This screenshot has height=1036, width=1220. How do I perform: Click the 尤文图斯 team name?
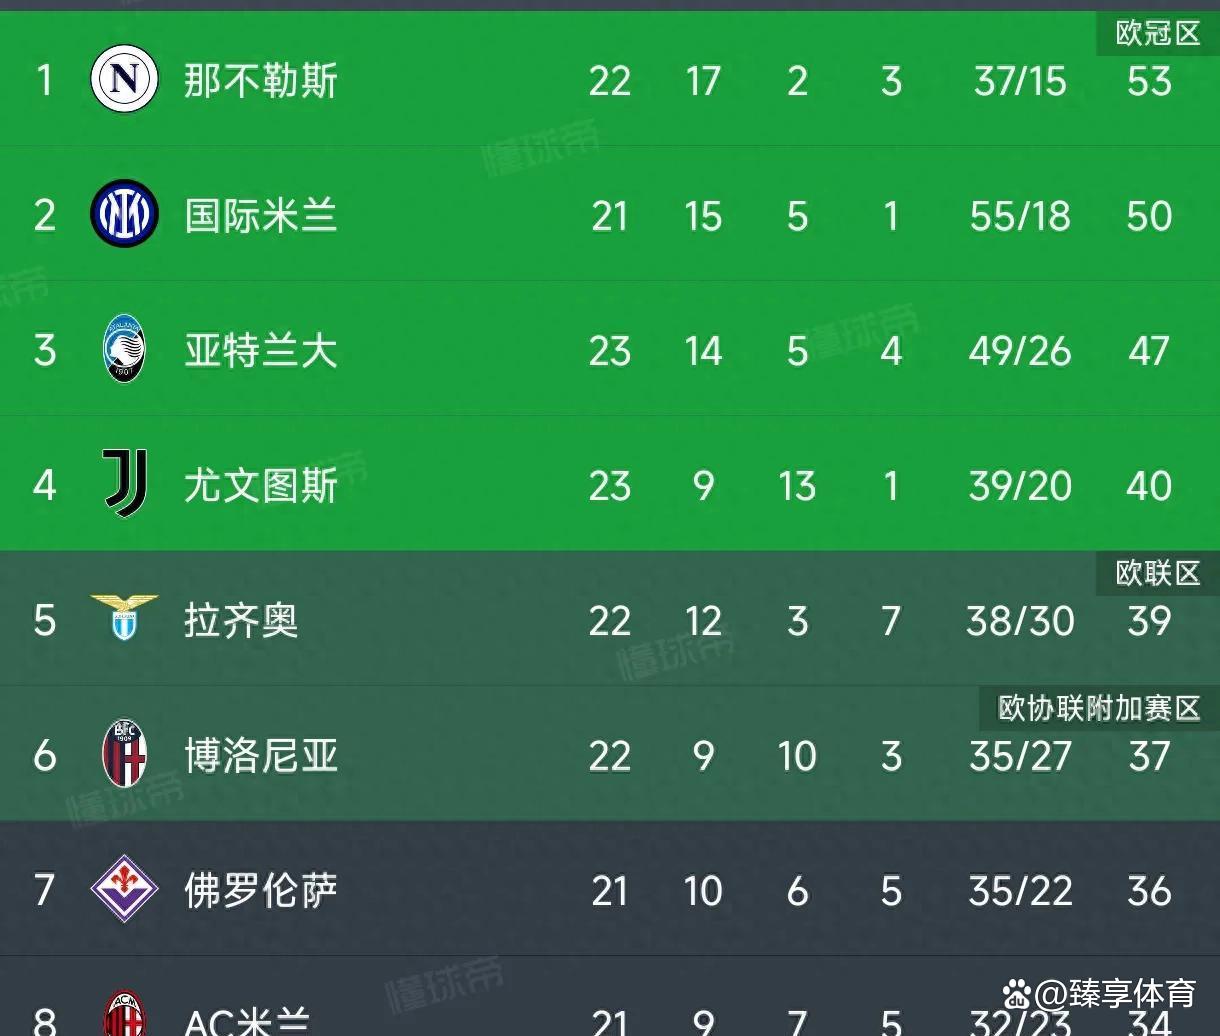(261, 486)
